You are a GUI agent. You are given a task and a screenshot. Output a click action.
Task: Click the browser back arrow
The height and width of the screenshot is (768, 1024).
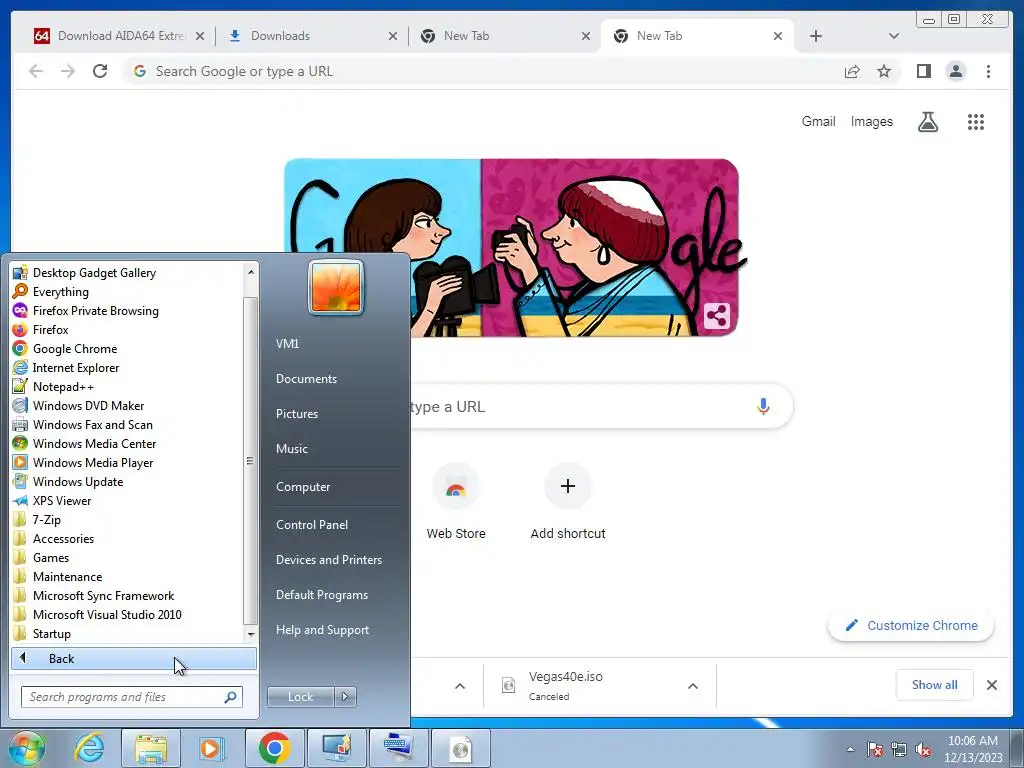pyautogui.click(x=36, y=71)
